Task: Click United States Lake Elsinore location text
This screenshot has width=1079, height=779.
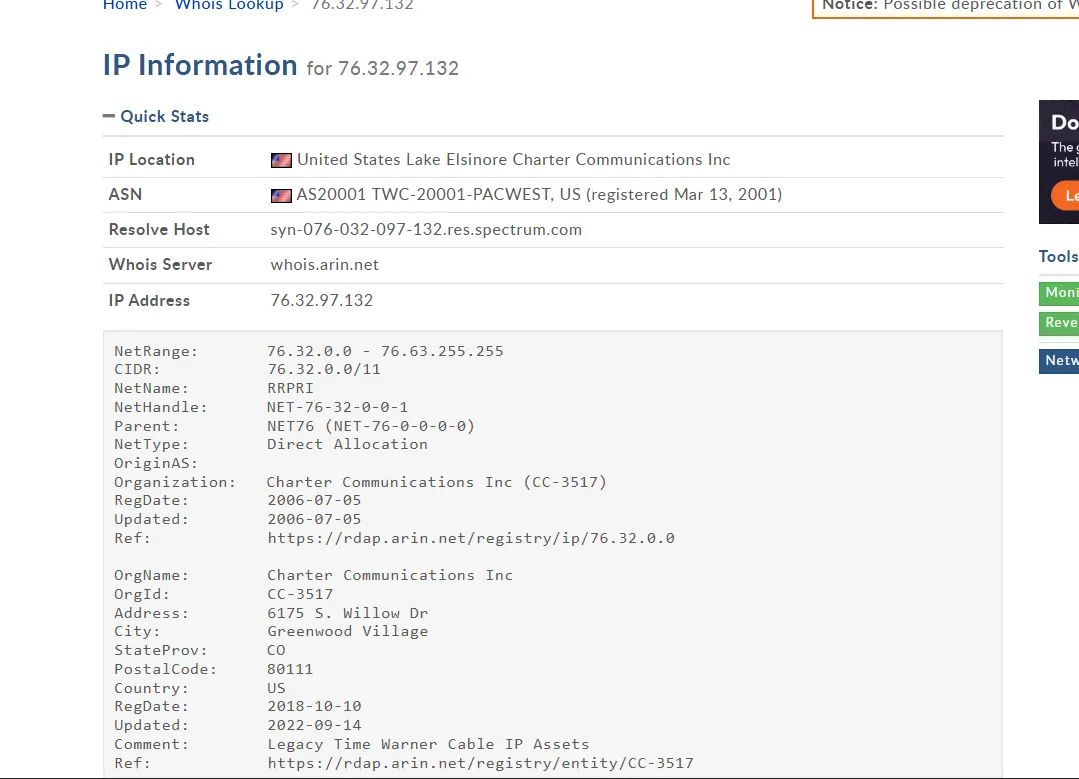Action: click(x=513, y=160)
